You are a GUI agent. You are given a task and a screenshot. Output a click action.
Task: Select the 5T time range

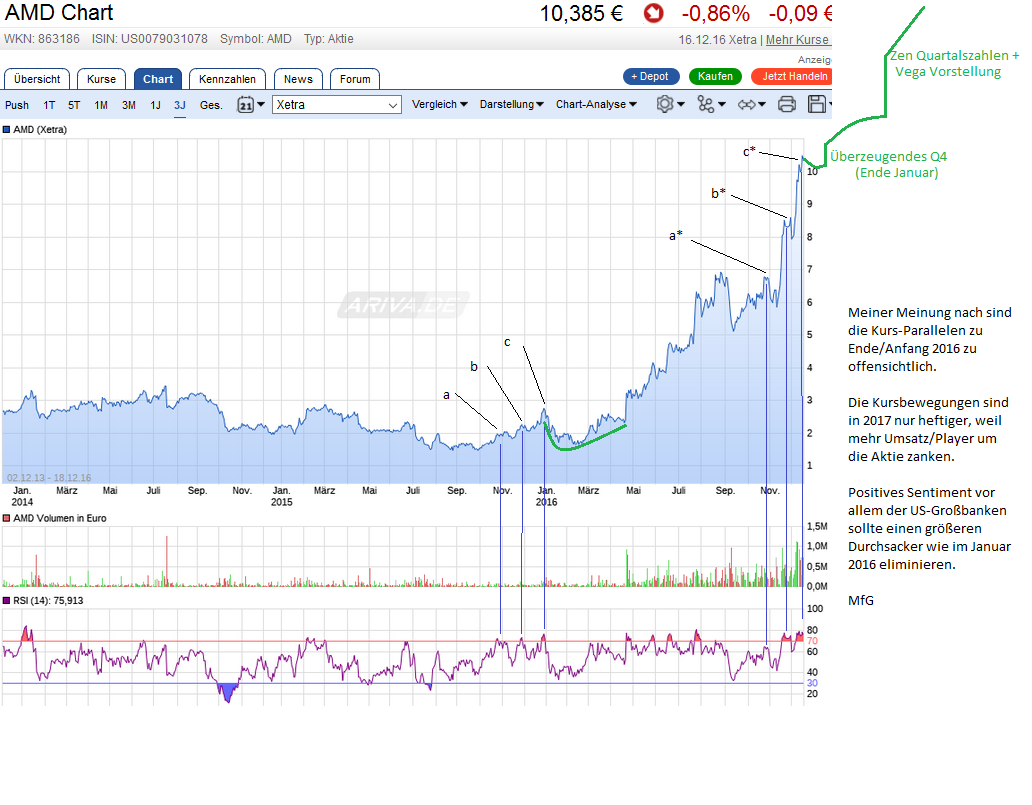click(74, 105)
